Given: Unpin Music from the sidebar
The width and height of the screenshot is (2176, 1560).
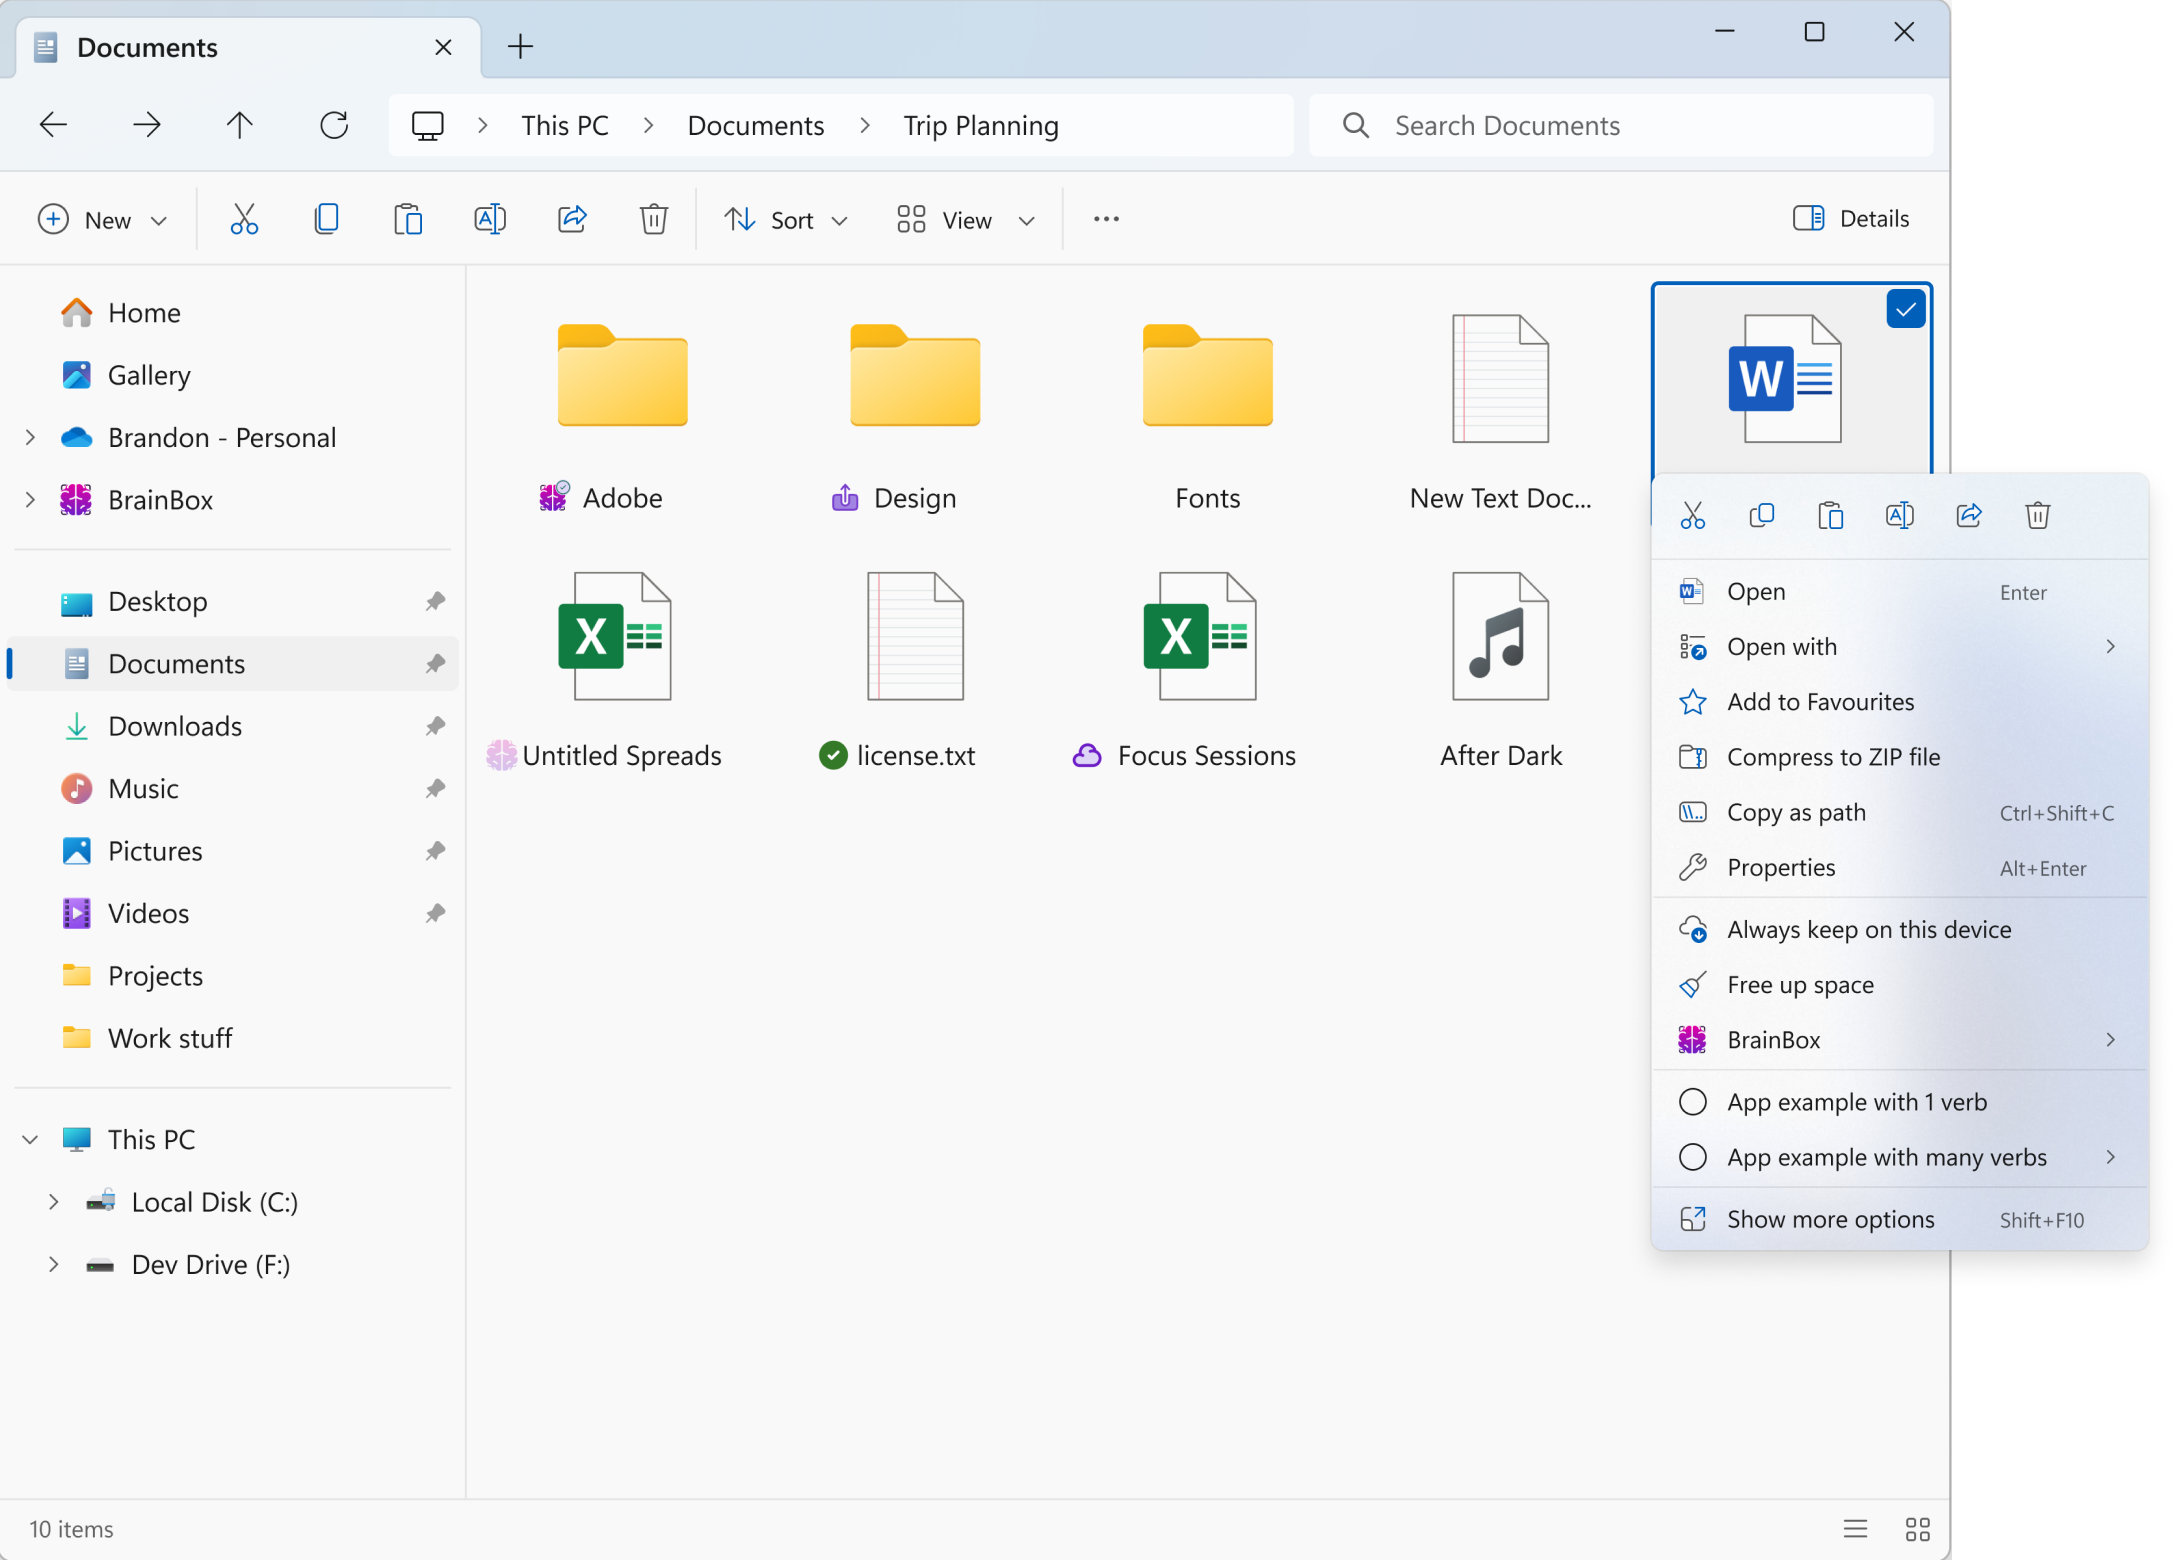Looking at the screenshot, I should click(435, 788).
